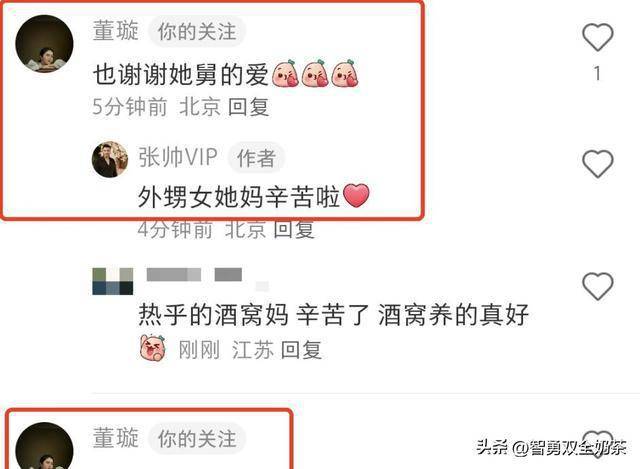This screenshot has height=469, width=640.
Task: Open 张帅VIP's profile avatar
Action: tap(110, 159)
